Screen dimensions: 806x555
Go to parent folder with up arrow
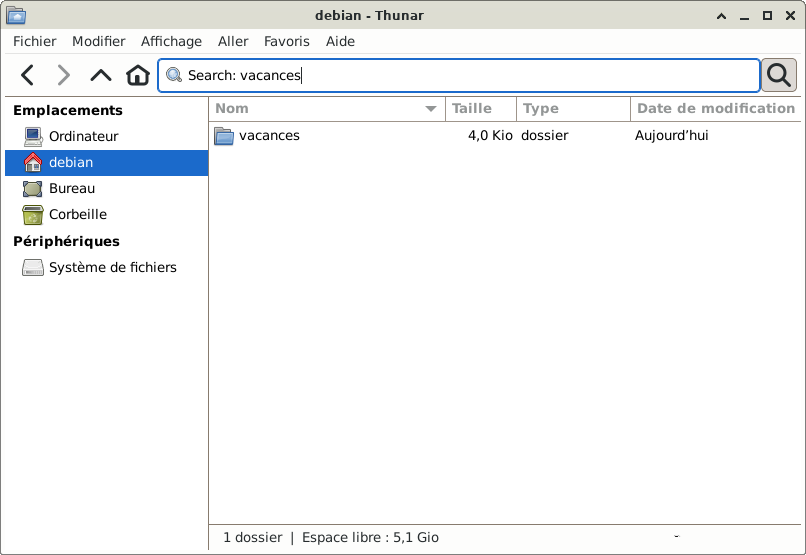pyautogui.click(x=101, y=75)
